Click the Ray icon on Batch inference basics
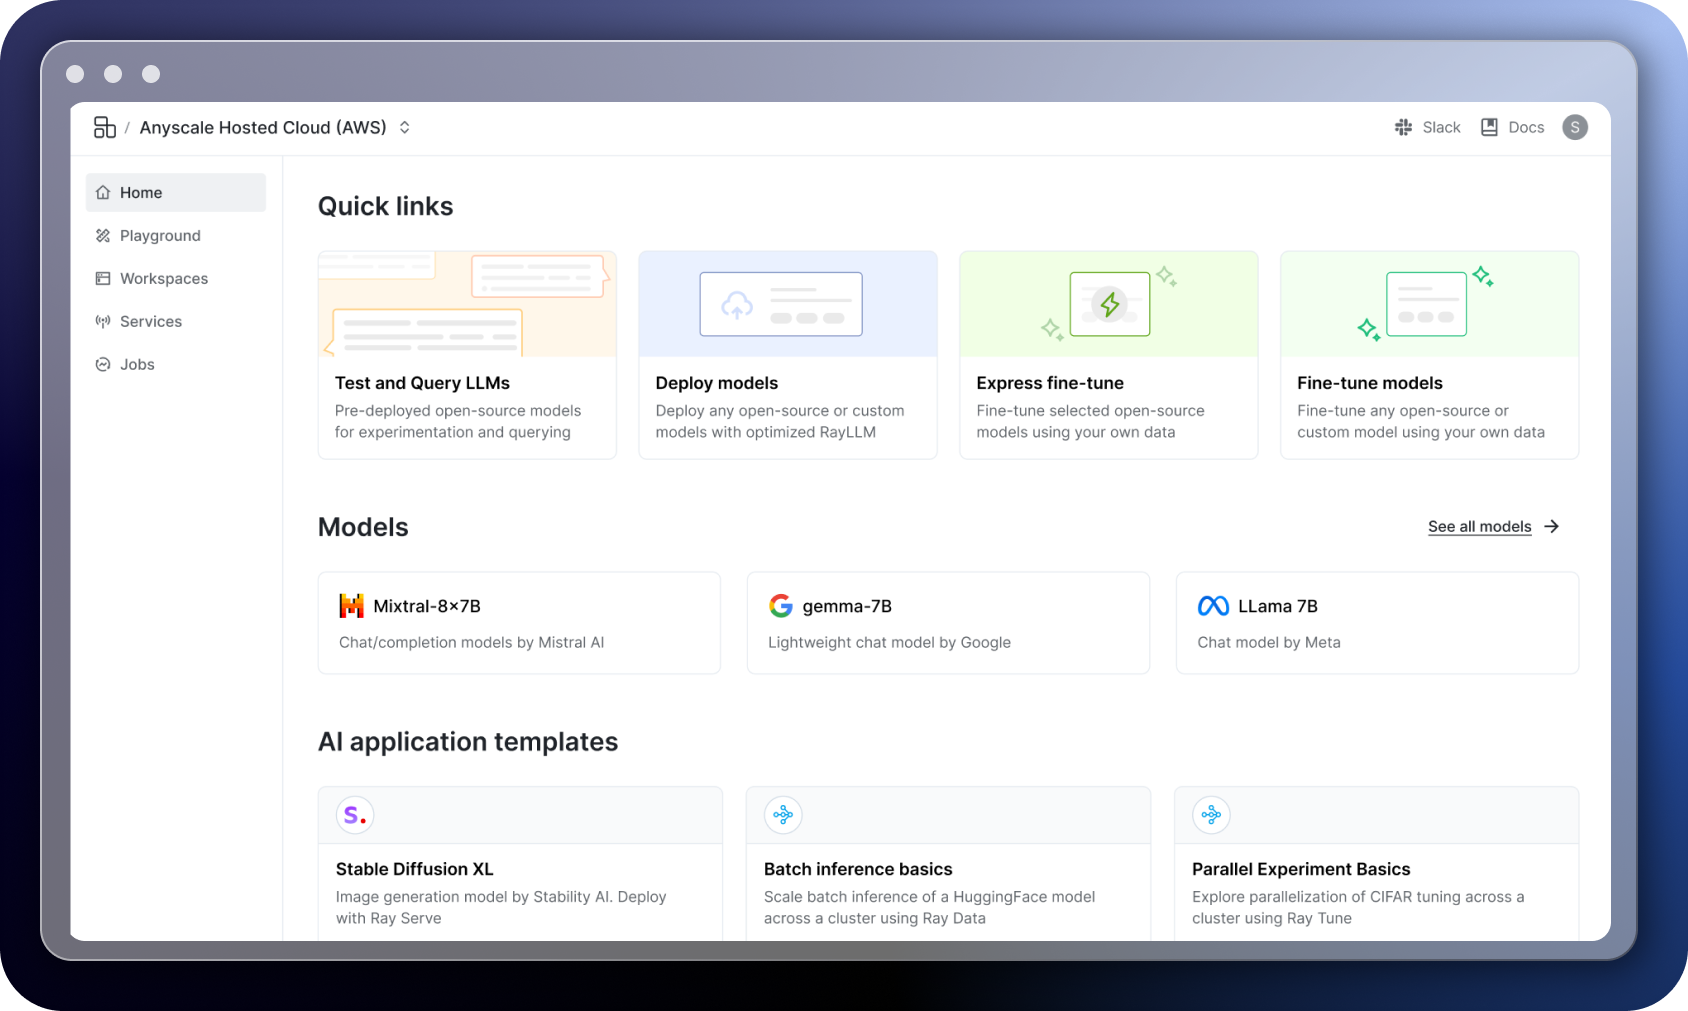1688x1011 pixels. (x=783, y=815)
